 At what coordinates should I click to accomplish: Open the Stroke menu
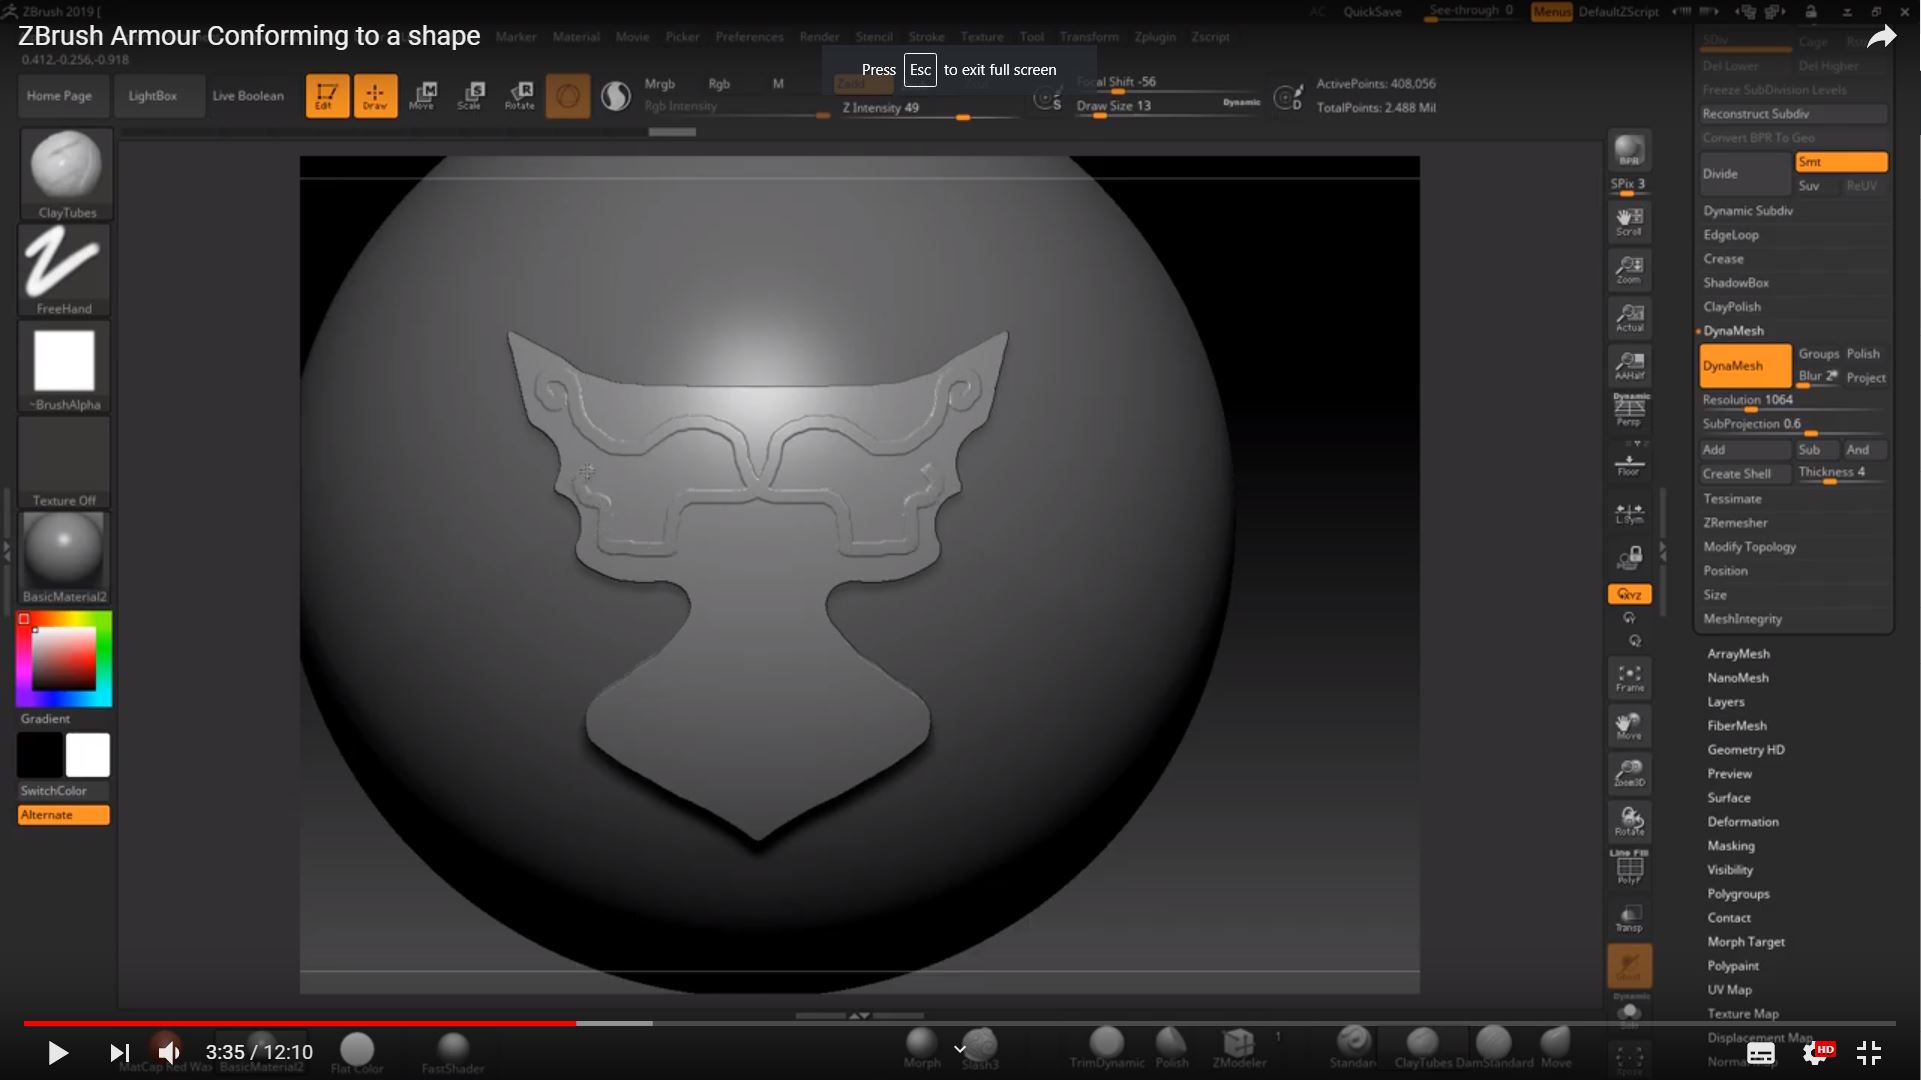pyautogui.click(x=926, y=37)
